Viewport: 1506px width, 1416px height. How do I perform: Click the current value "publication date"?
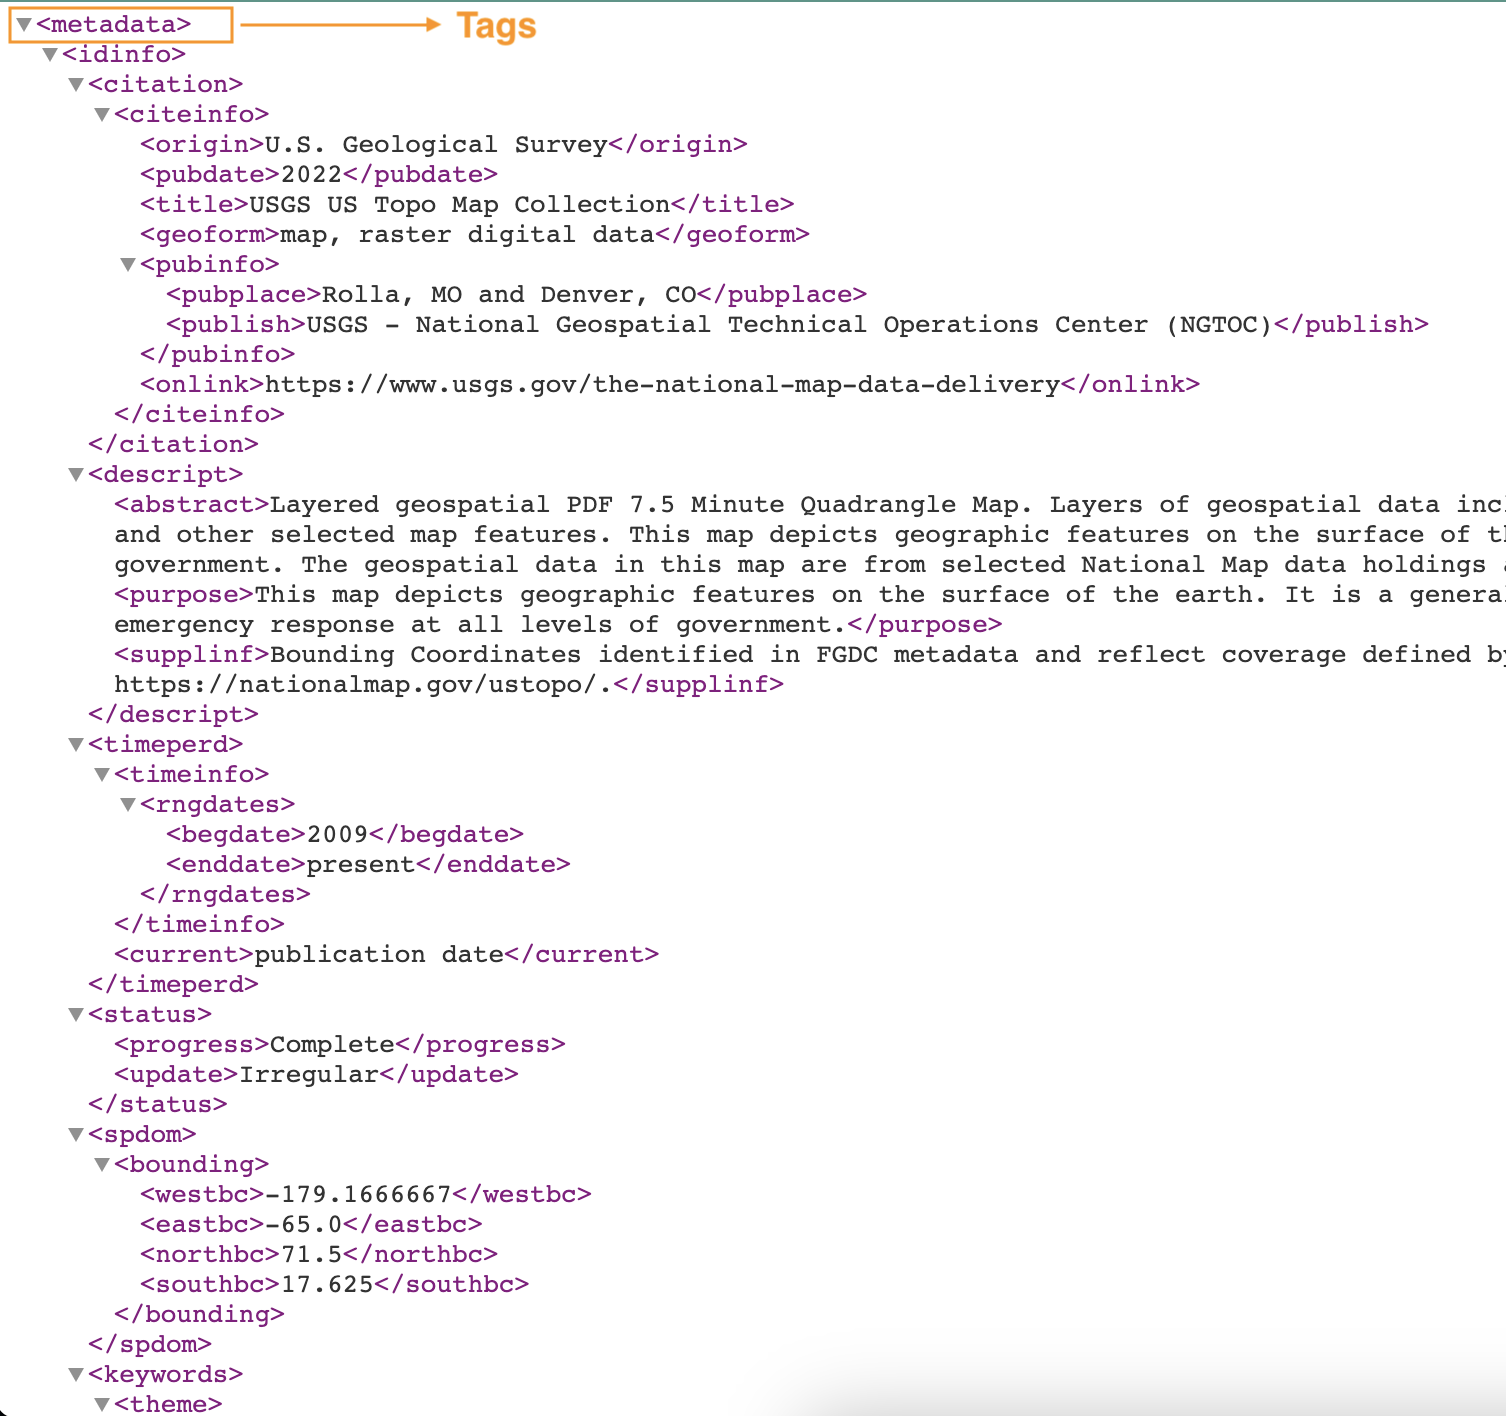(379, 954)
